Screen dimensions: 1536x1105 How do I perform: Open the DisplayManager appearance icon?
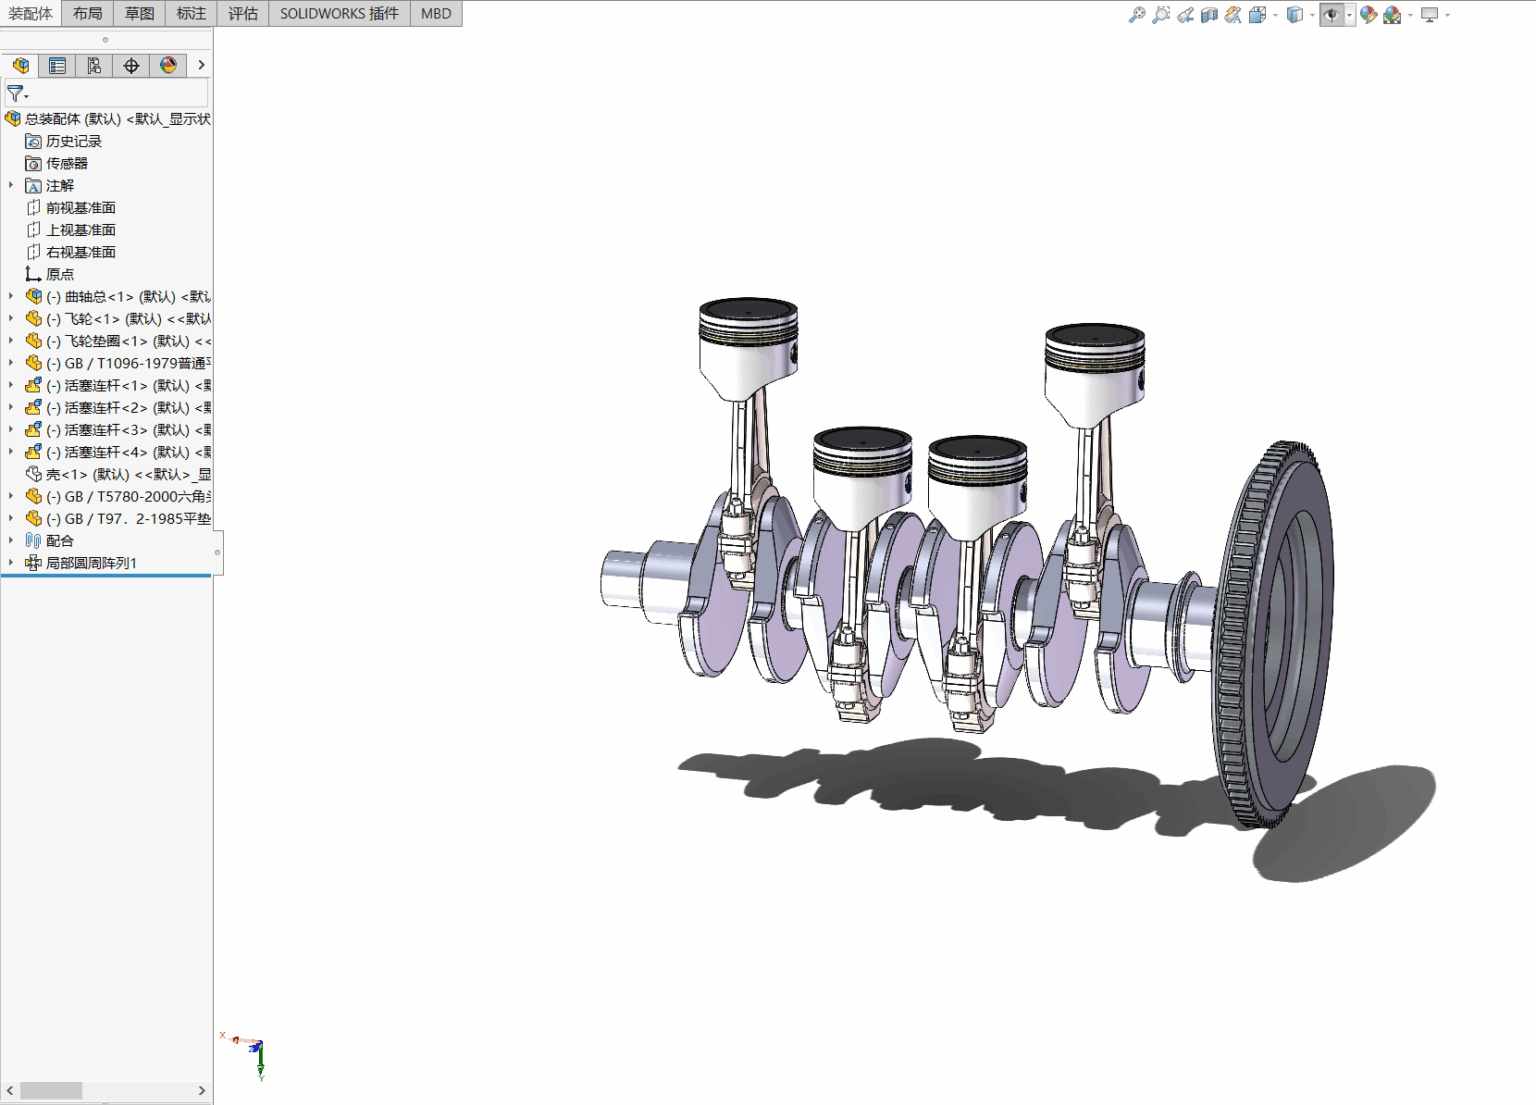tap(168, 65)
